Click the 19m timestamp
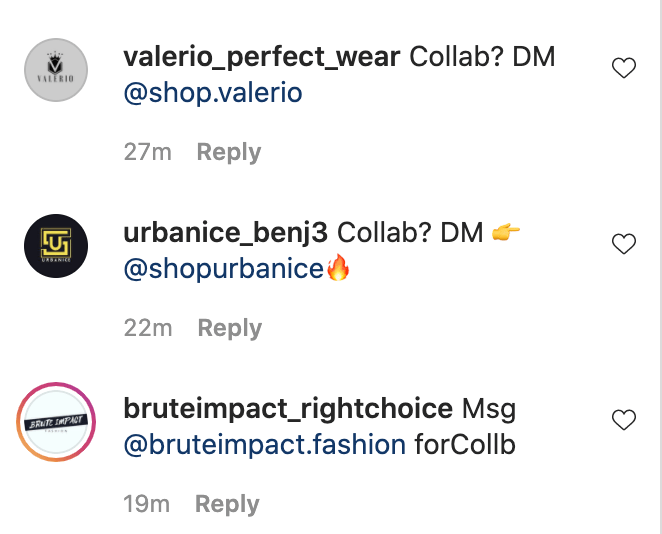 (147, 504)
